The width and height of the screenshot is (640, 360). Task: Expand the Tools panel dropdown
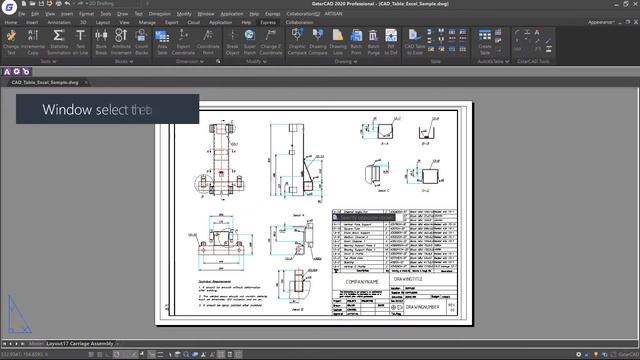tap(49, 62)
